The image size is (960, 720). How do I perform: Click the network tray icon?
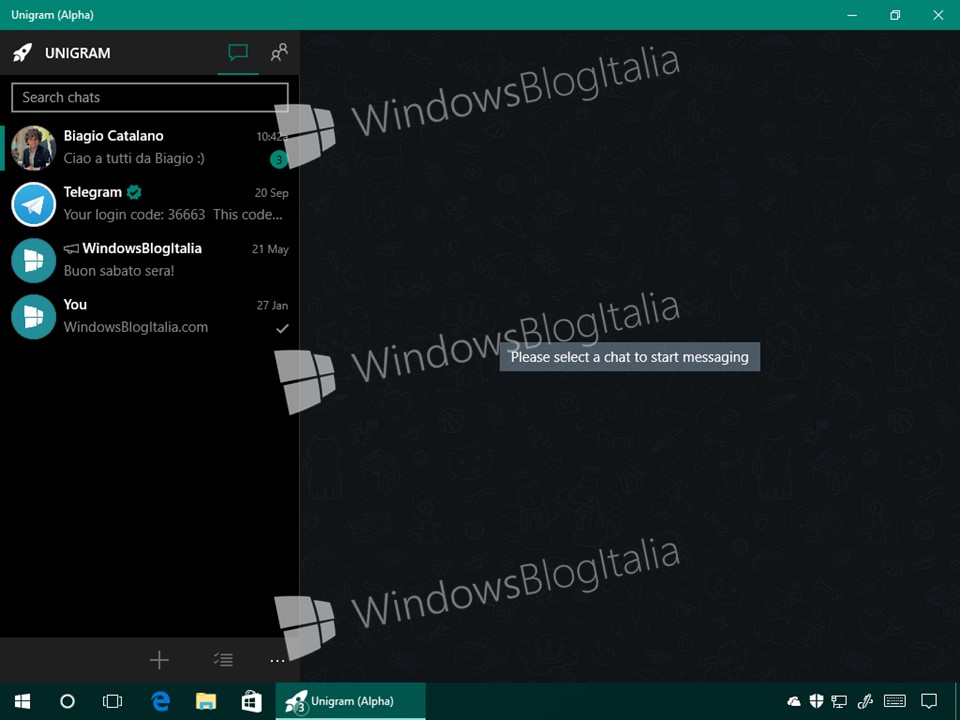click(x=839, y=702)
